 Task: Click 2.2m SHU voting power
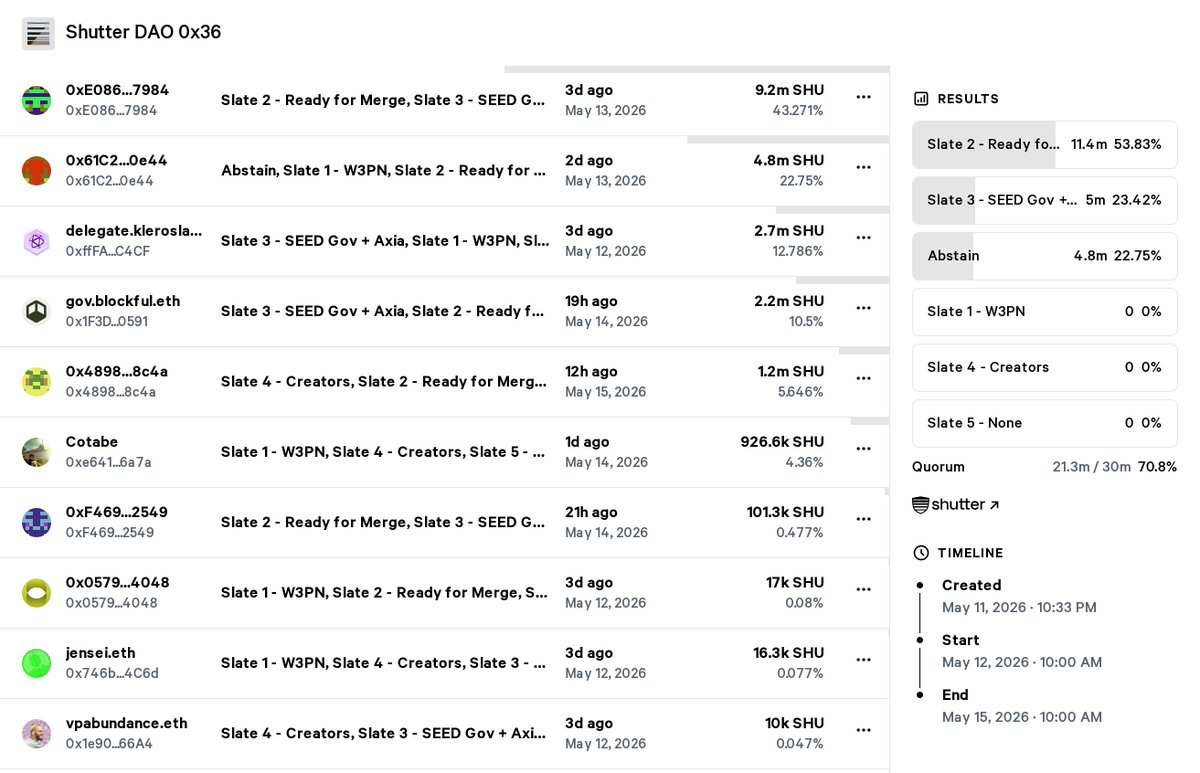point(789,301)
